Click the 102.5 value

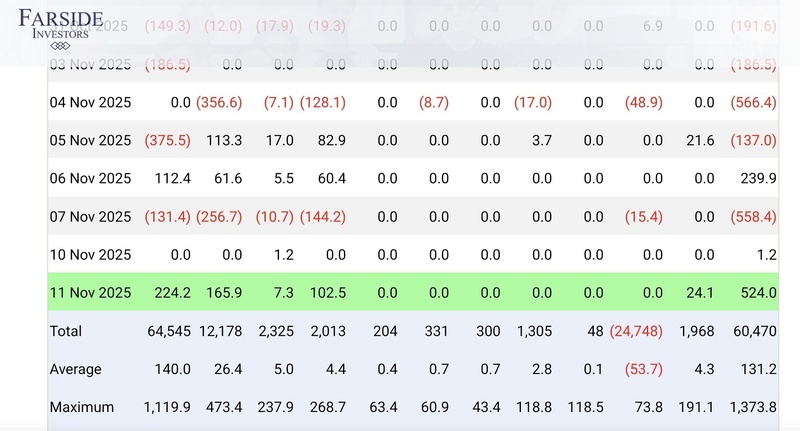[328, 293]
